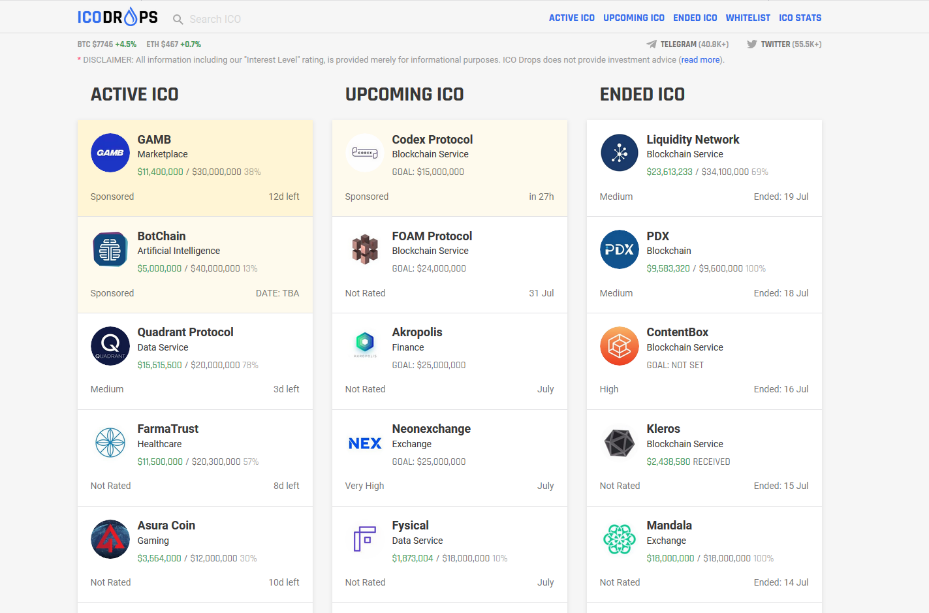This screenshot has height=613, width=929.
Task: Open the ICO STATS menu item
Action: 800,18
